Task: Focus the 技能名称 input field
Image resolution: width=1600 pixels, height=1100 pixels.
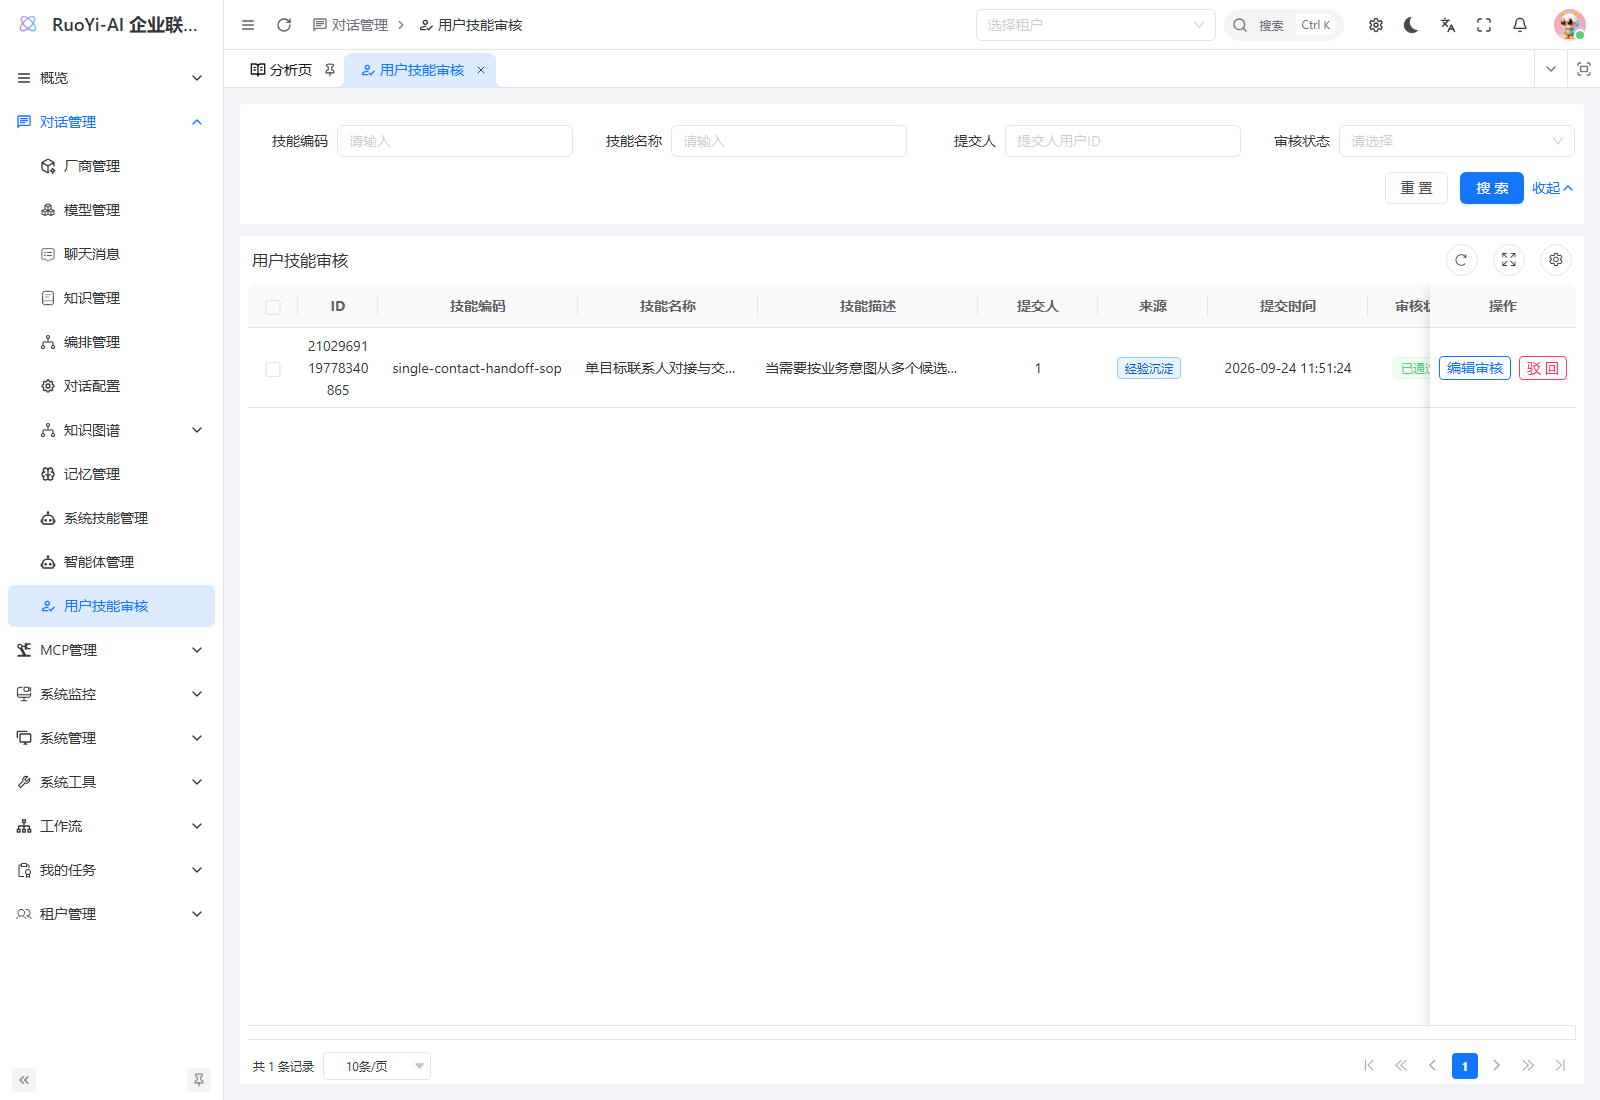Action: pyautogui.click(x=789, y=141)
